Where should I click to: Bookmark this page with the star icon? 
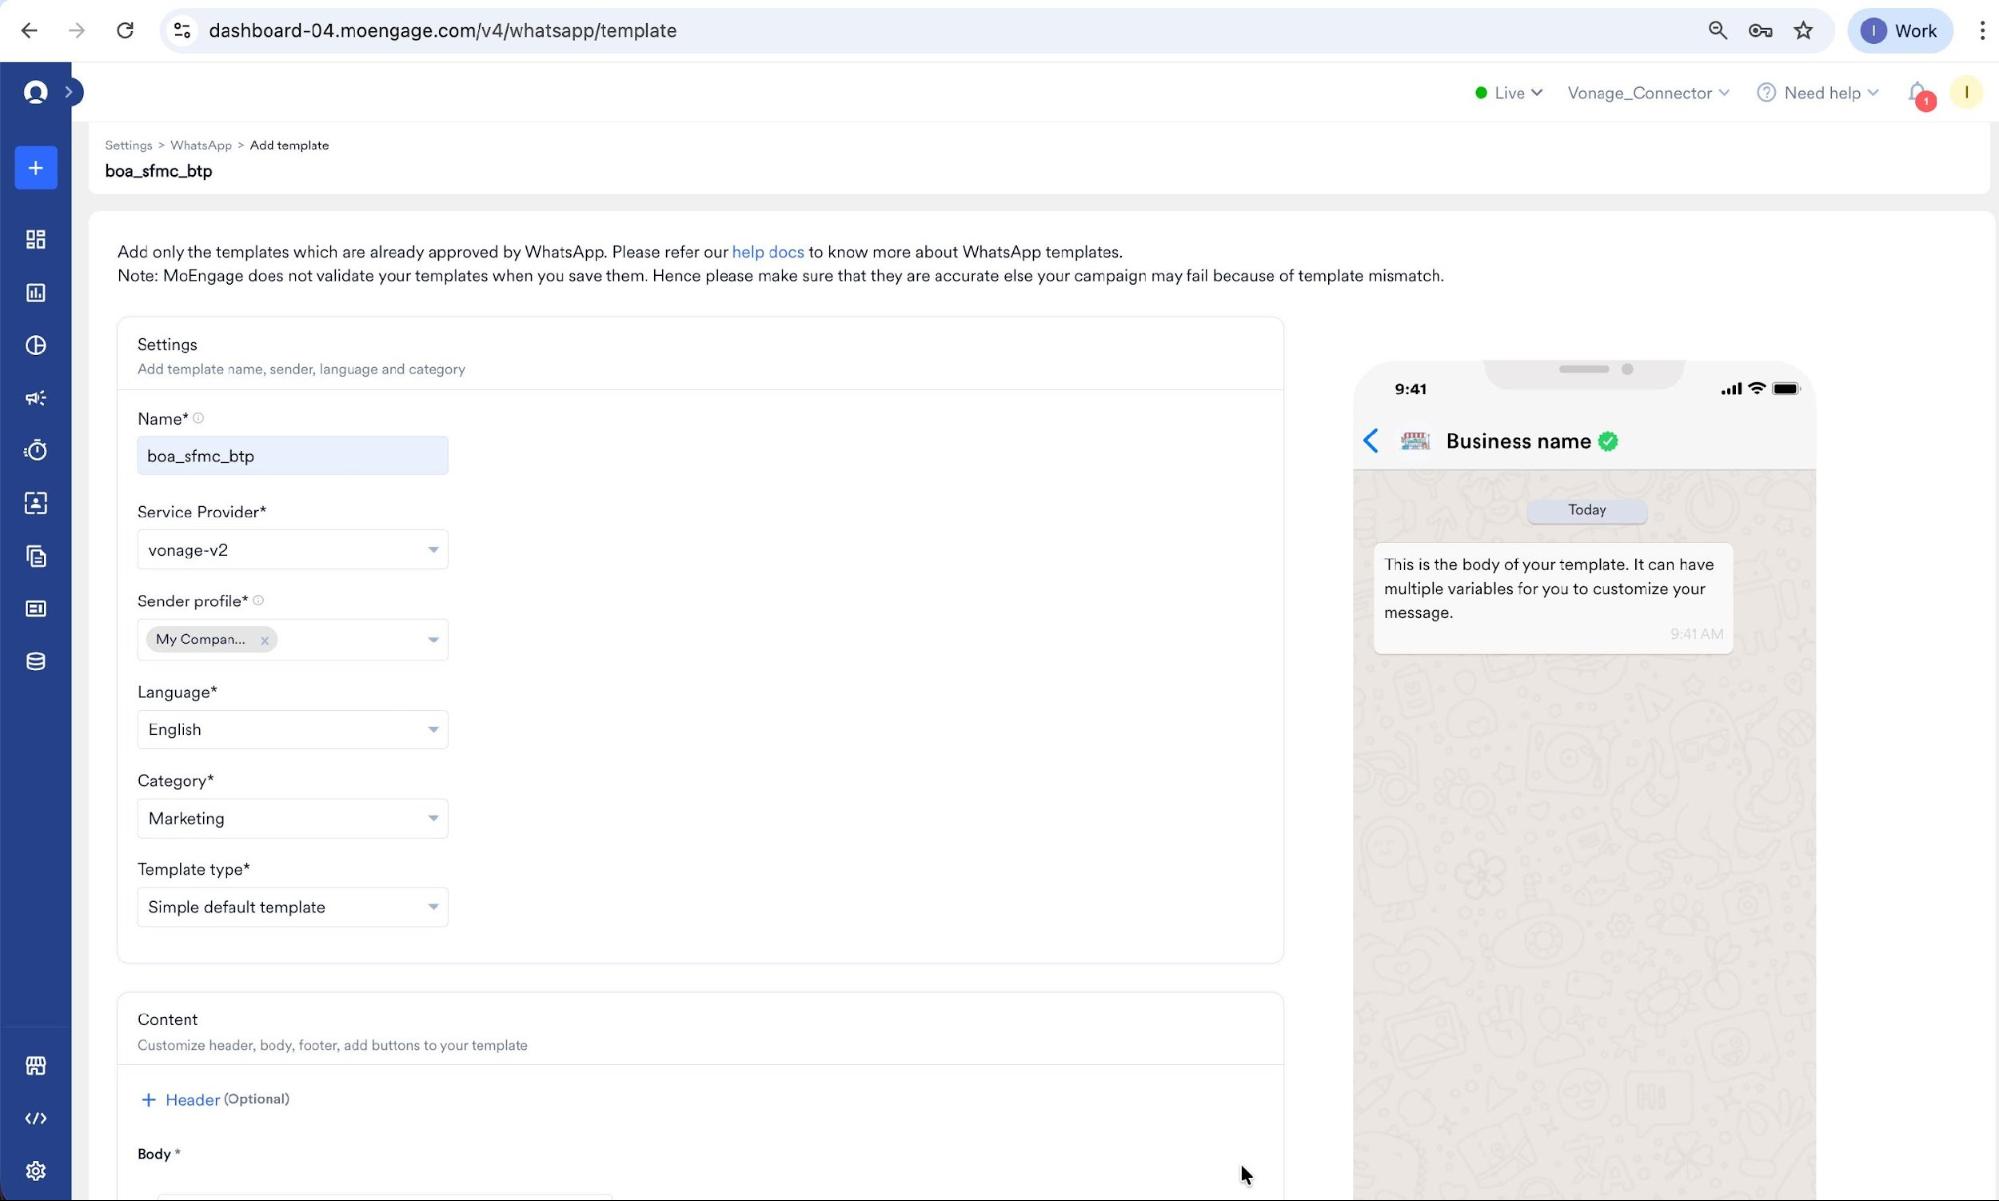[1803, 30]
